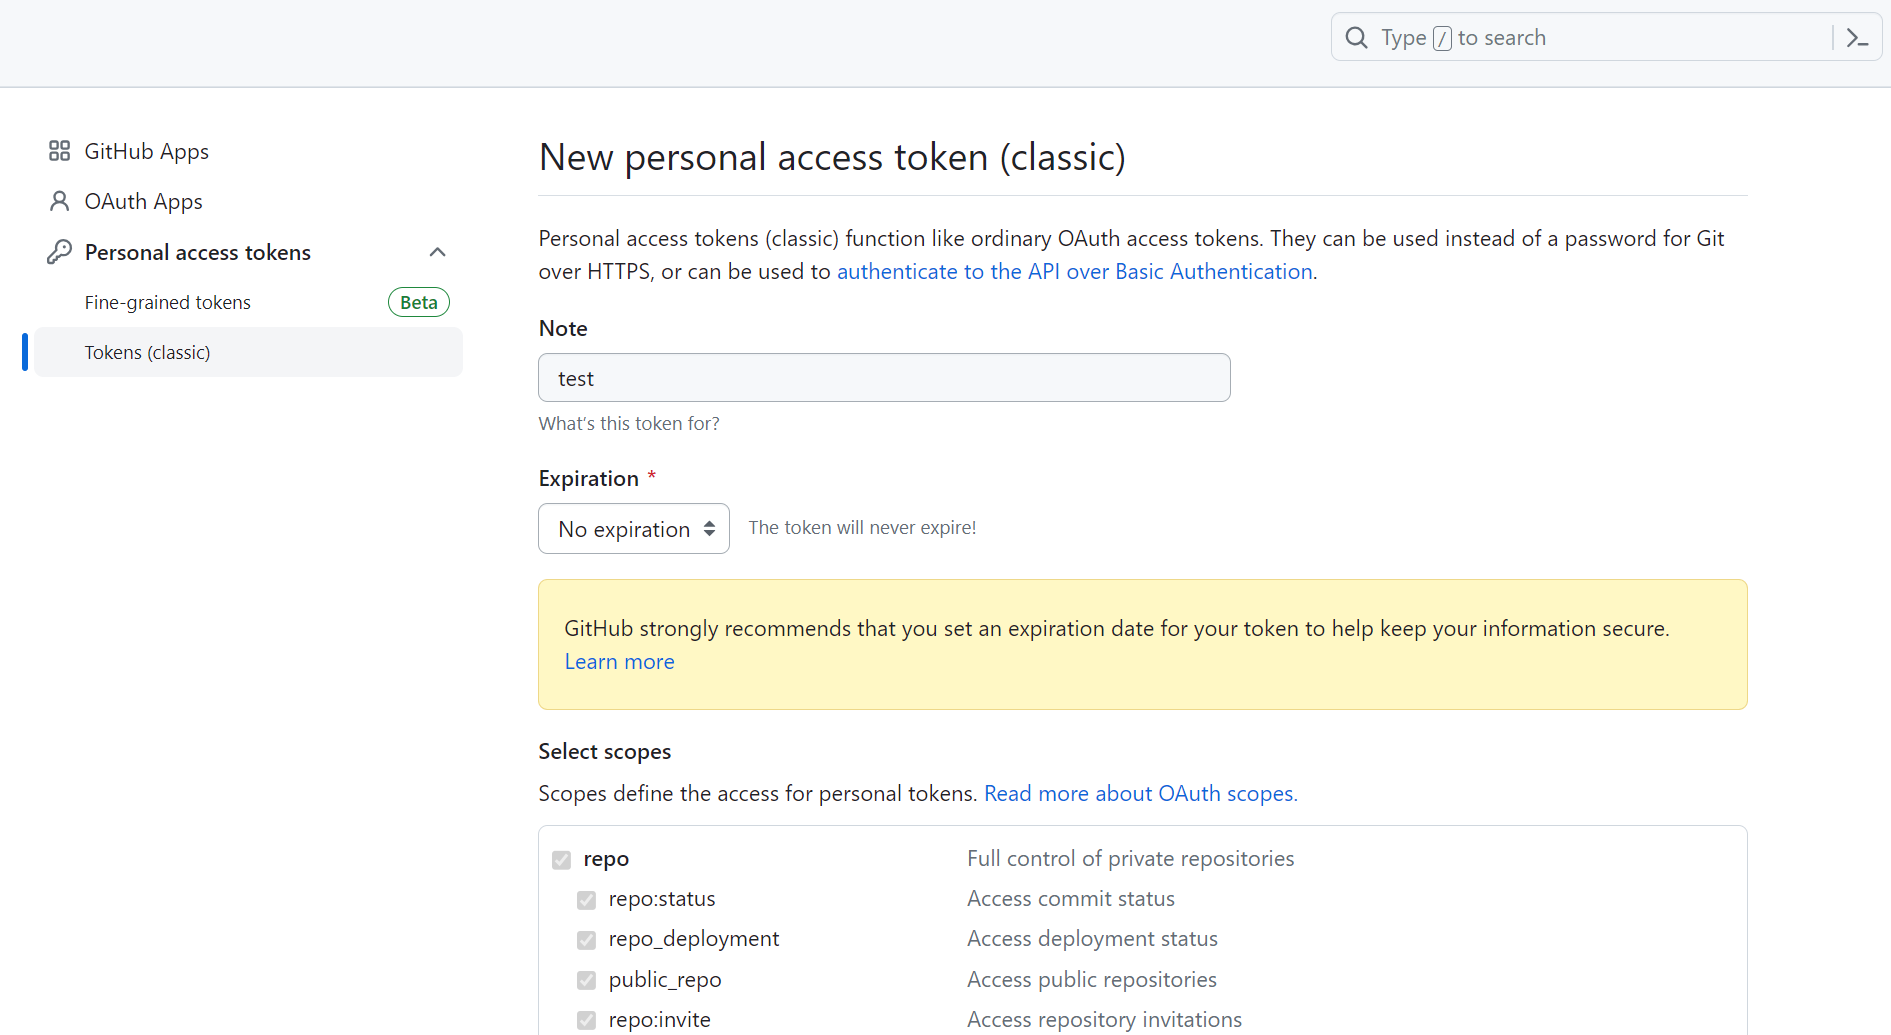Image resolution: width=1891 pixels, height=1035 pixels.
Task: Toggle the repo_deployment checkbox
Action: click(x=587, y=940)
